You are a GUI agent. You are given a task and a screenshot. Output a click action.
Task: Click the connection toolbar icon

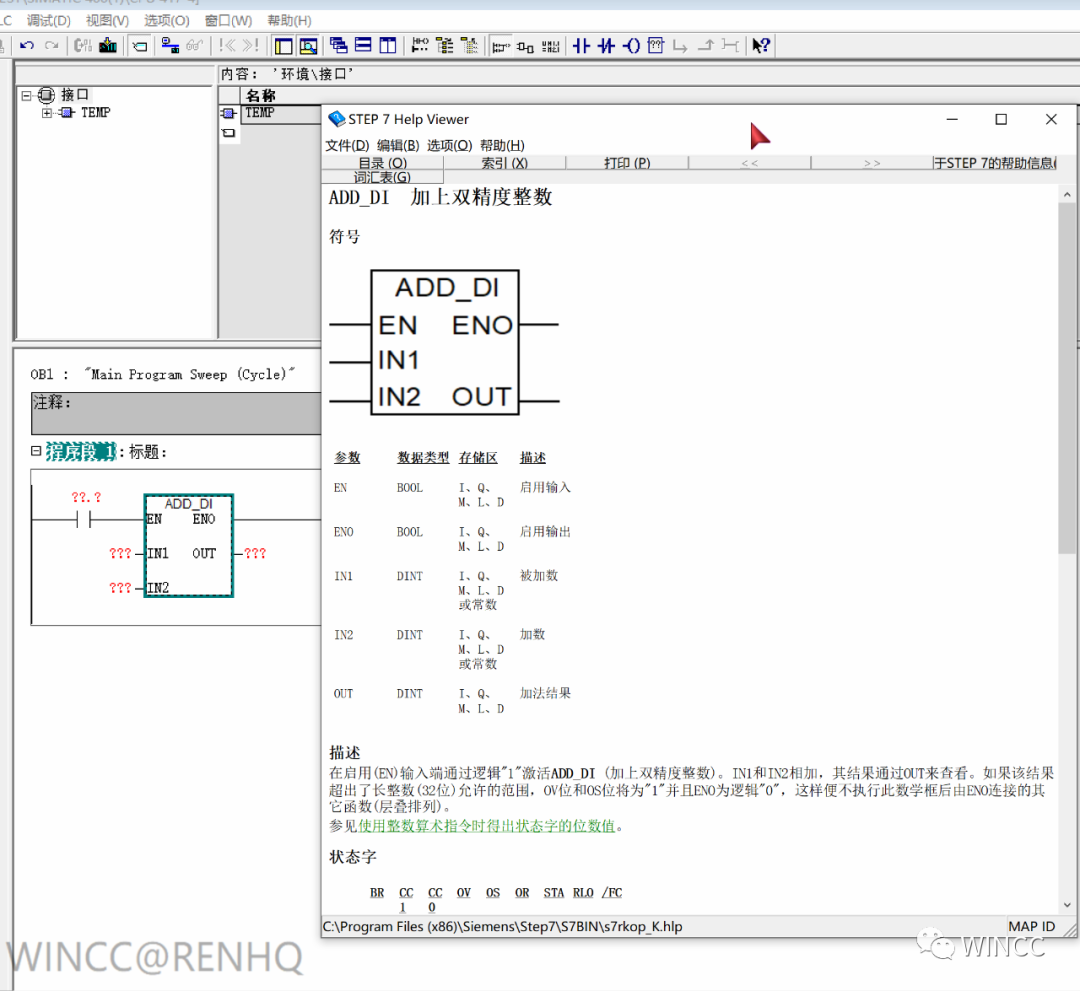pyautogui.click(x=730, y=45)
